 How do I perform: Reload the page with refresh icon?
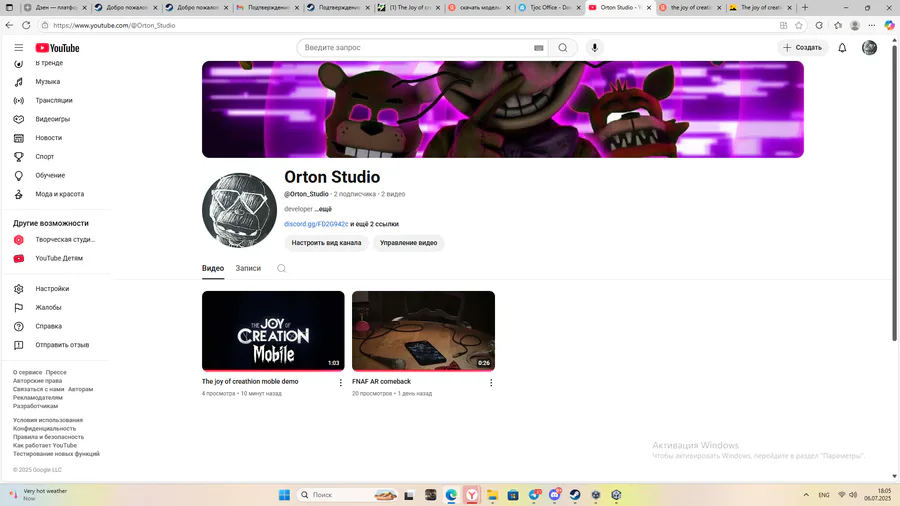coord(26,25)
